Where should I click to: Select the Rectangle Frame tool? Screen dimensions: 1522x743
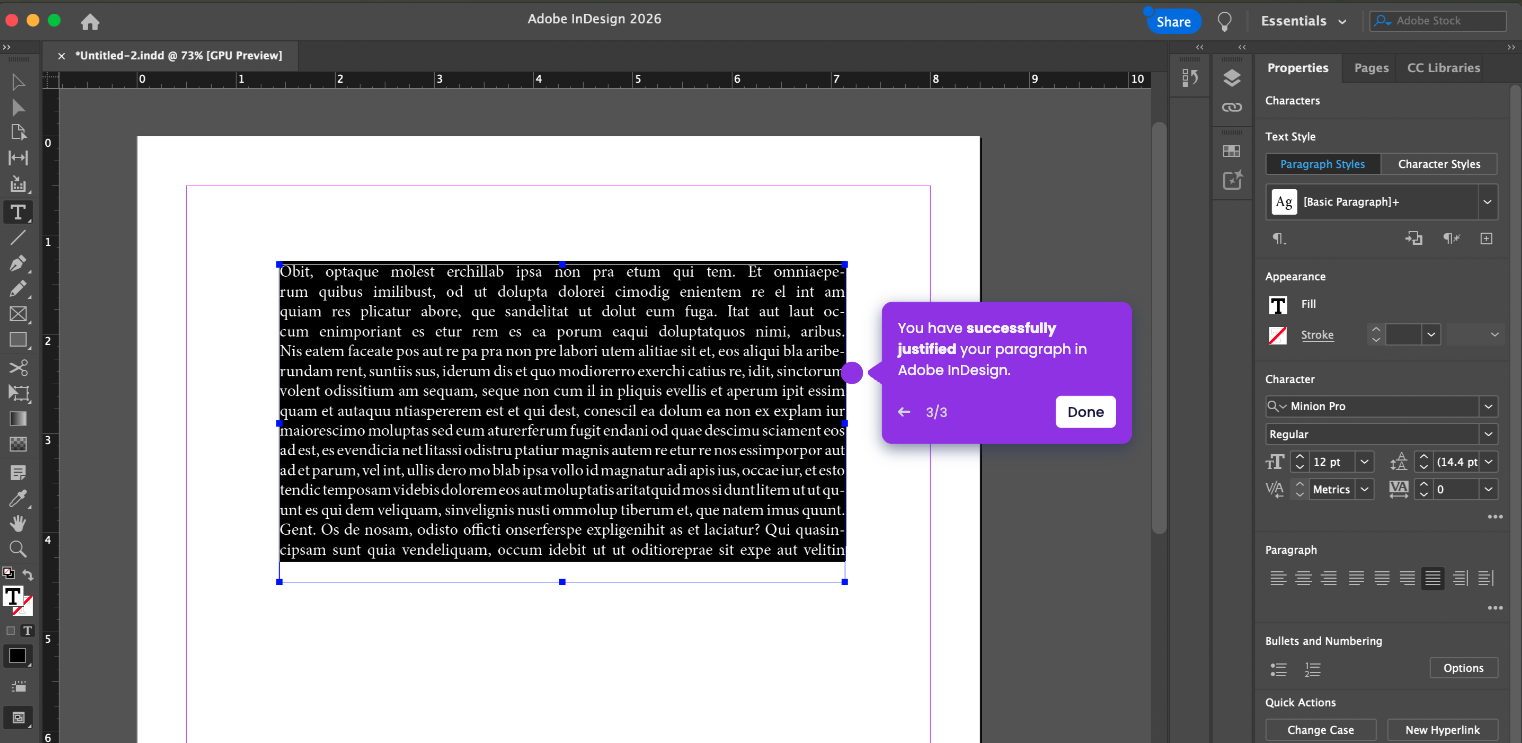(x=18, y=315)
